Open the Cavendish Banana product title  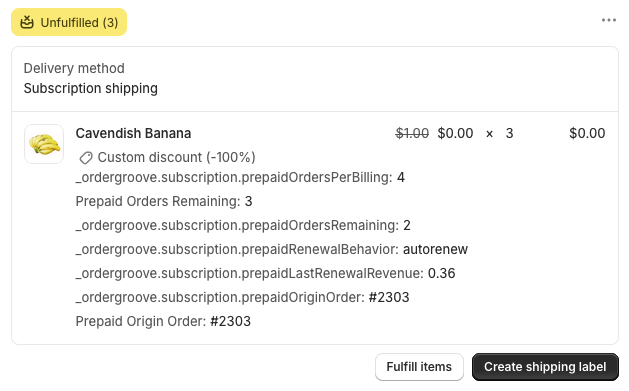coord(133,133)
